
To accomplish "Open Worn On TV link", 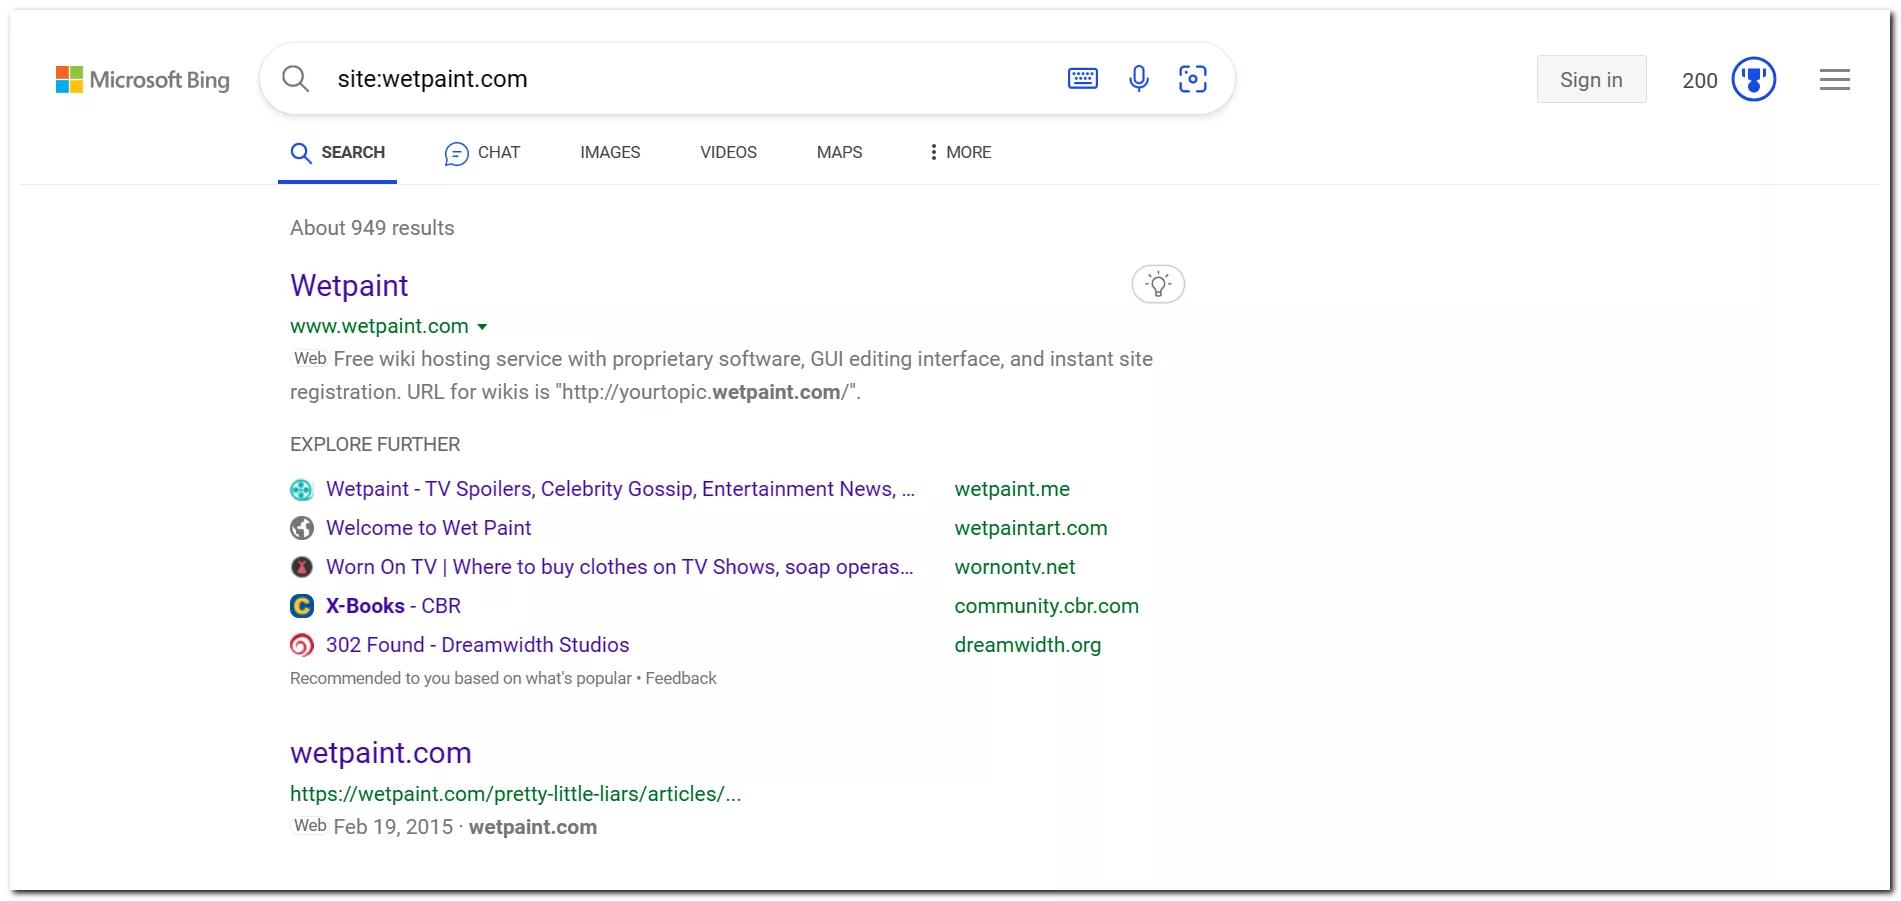I will pos(620,567).
